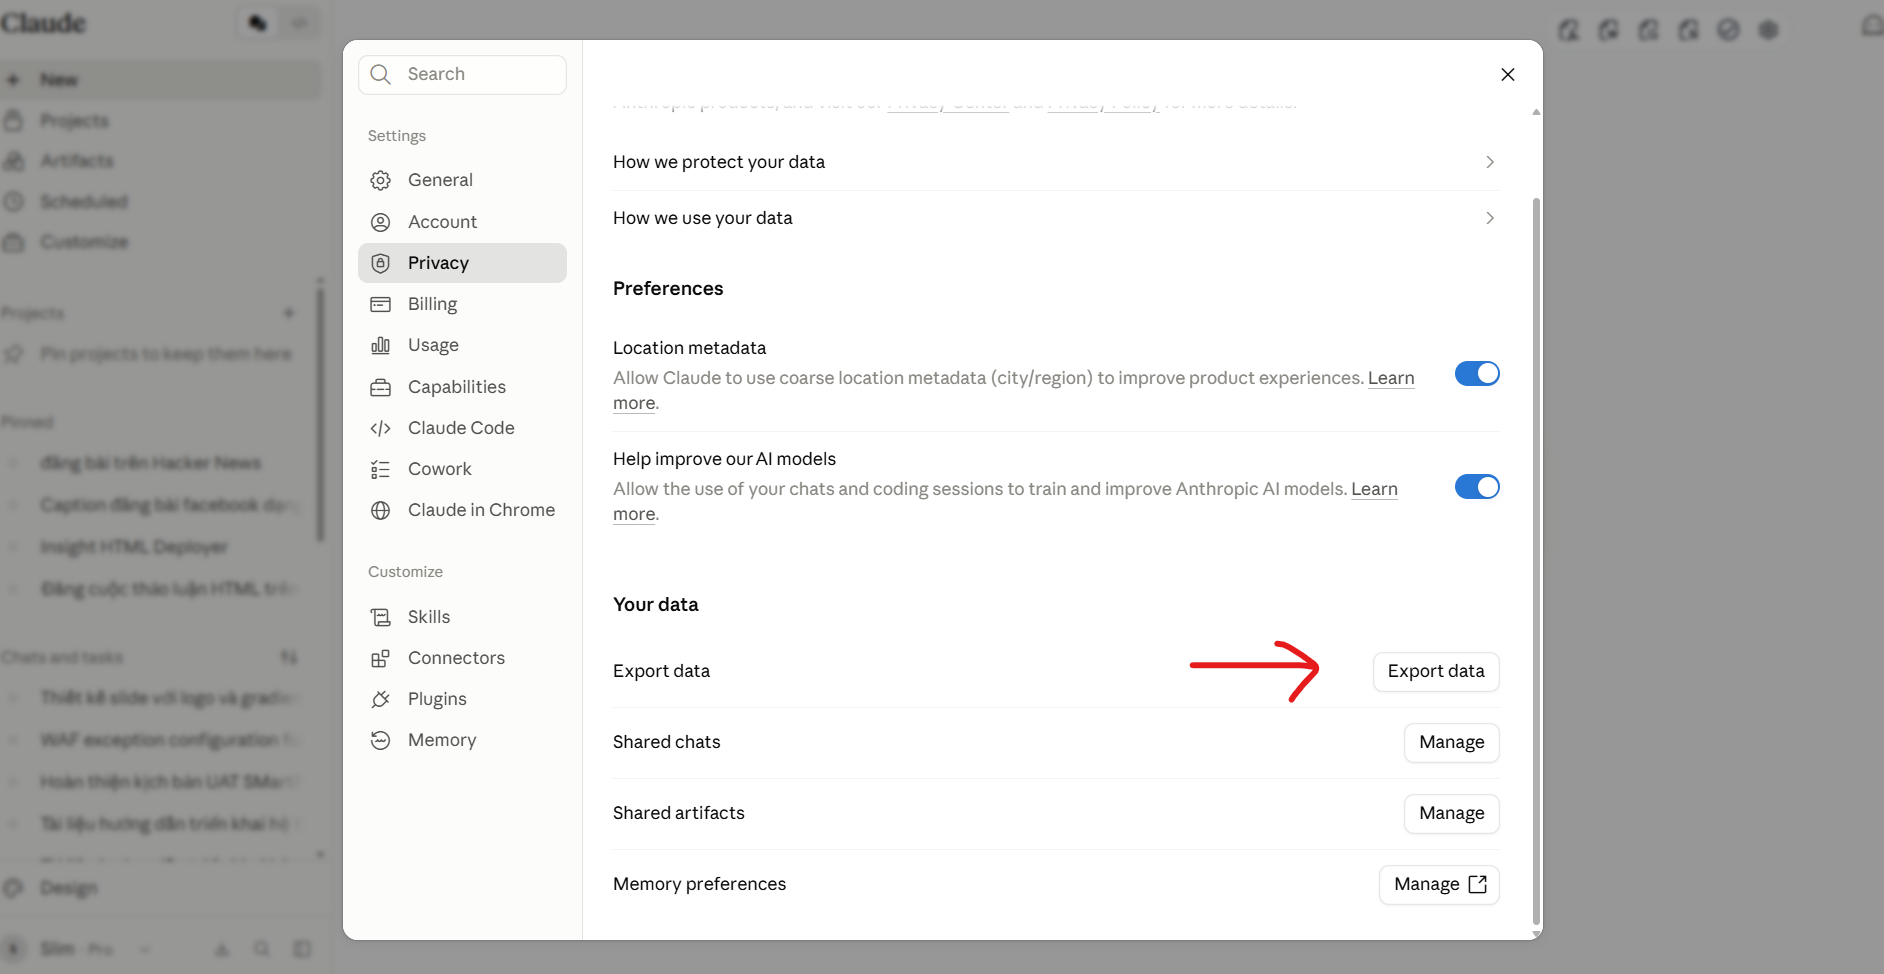Open Scheduled in the background sidebar
1884x974 pixels.
(x=160, y=202)
